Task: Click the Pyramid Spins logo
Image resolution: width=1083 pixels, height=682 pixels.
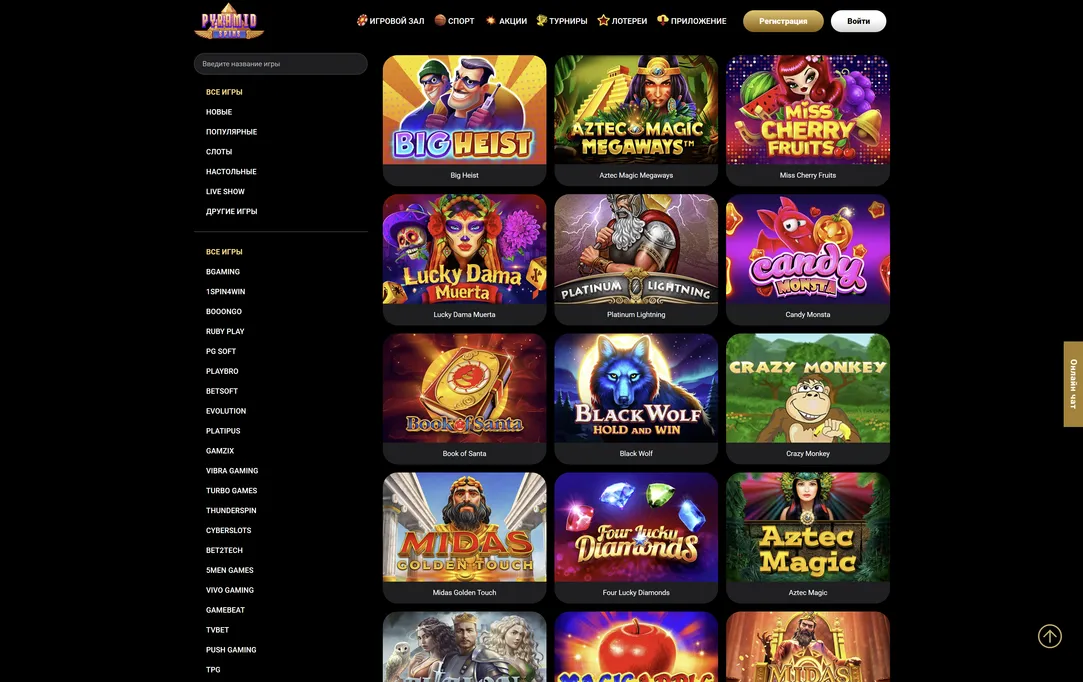Action: coord(229,21)
